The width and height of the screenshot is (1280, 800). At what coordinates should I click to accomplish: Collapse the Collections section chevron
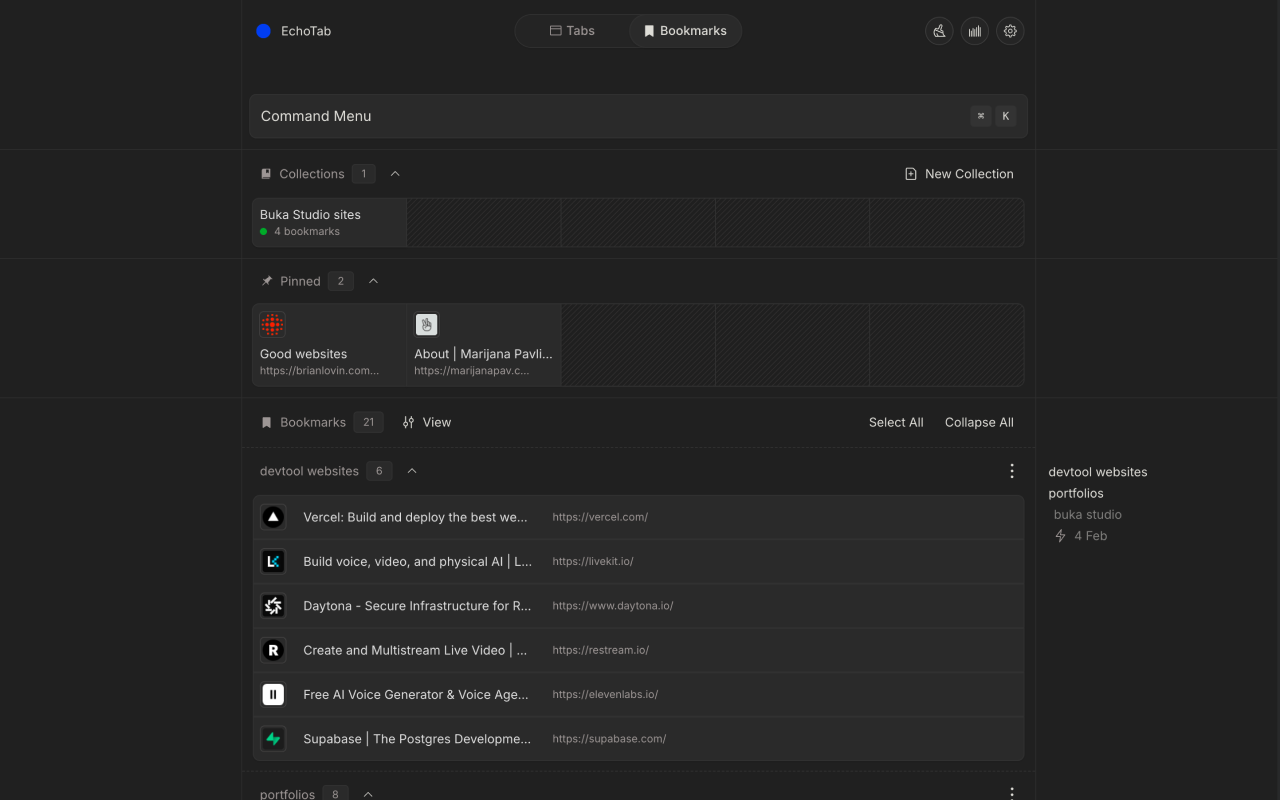point(395,174)
